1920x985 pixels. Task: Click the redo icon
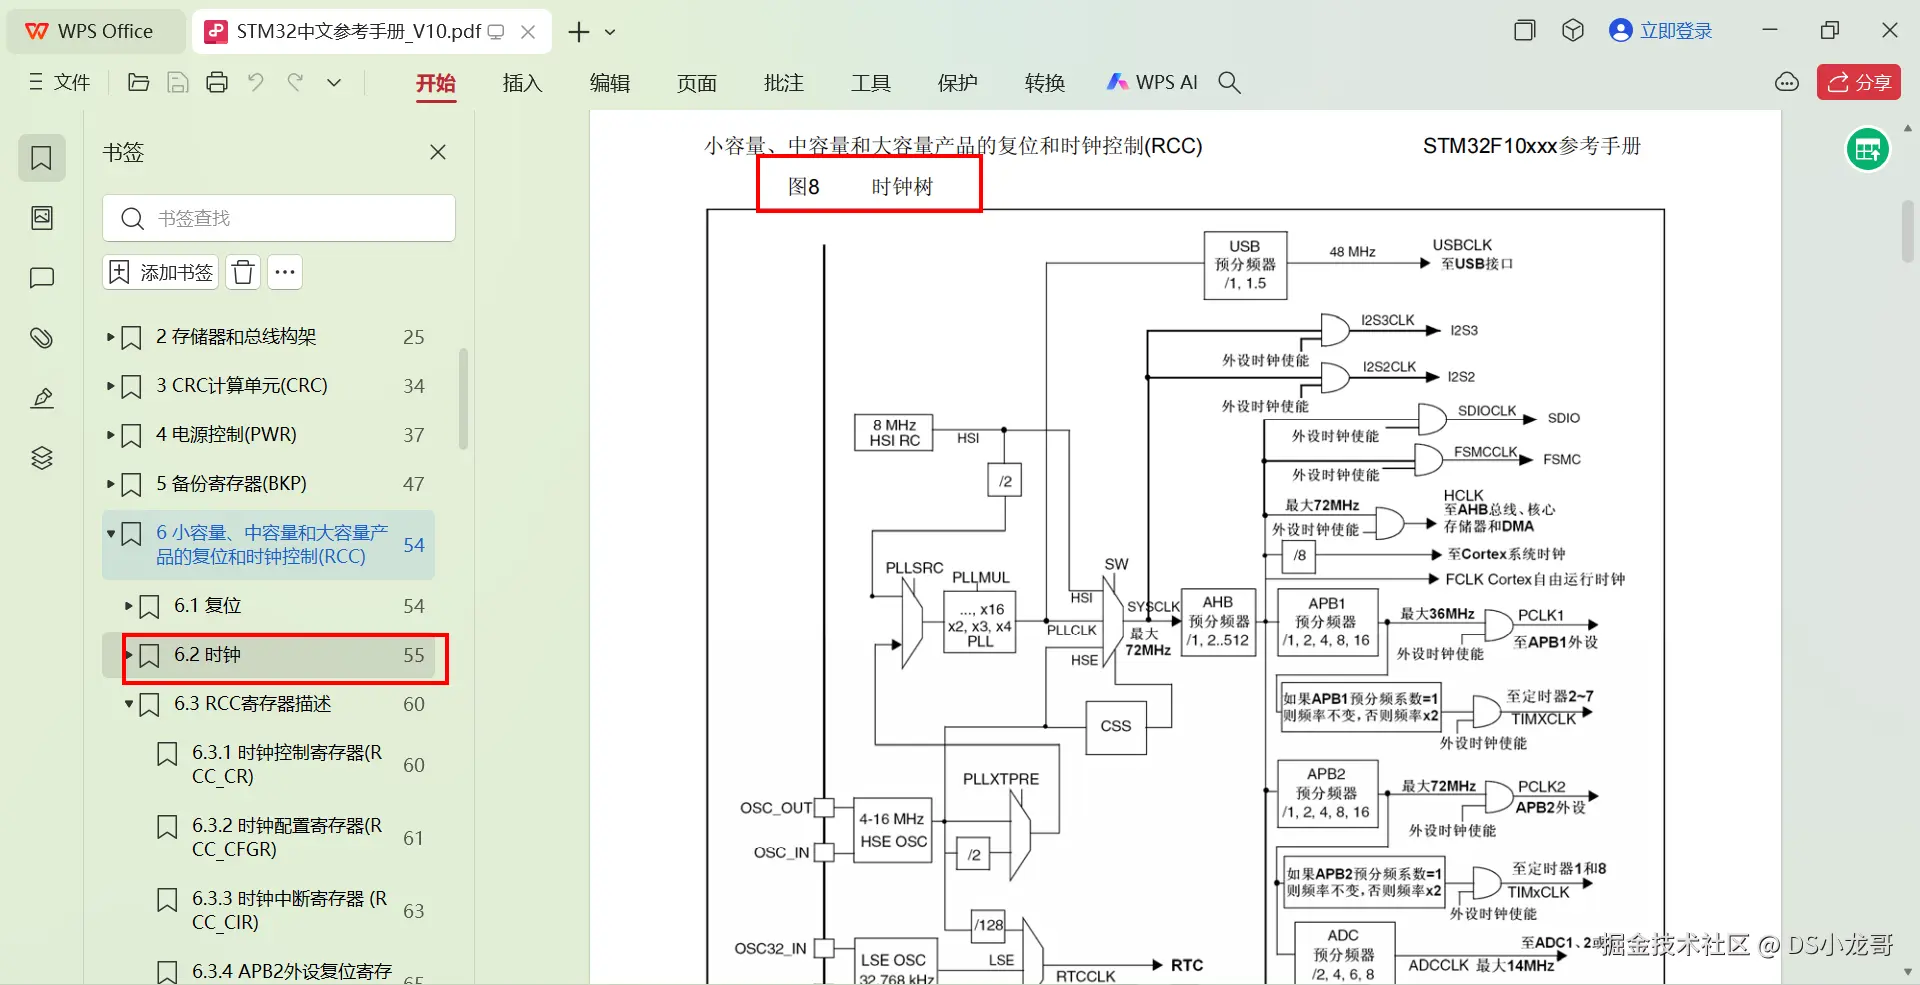click(x=295, y=82)
